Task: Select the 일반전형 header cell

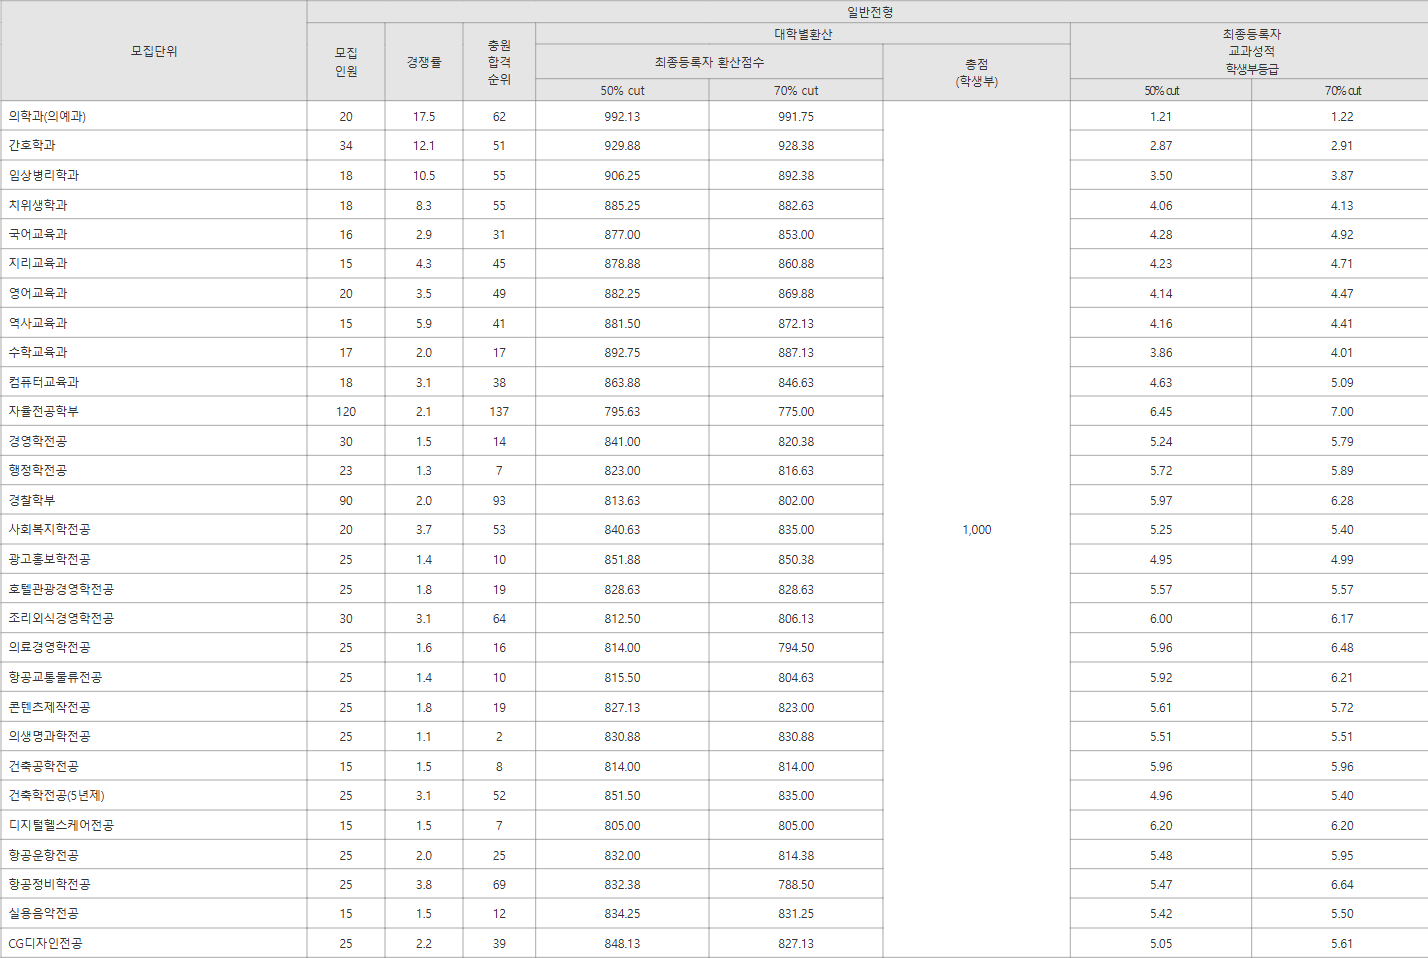Action: point(866,12)
